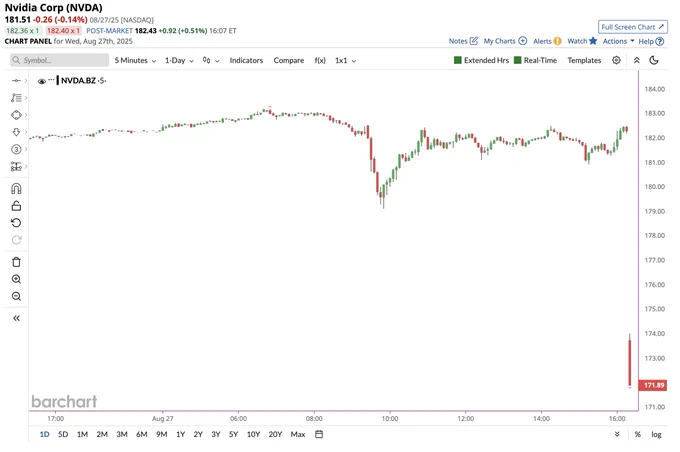
Task: Select the 3Y range tab
Action: coord(216,434)
